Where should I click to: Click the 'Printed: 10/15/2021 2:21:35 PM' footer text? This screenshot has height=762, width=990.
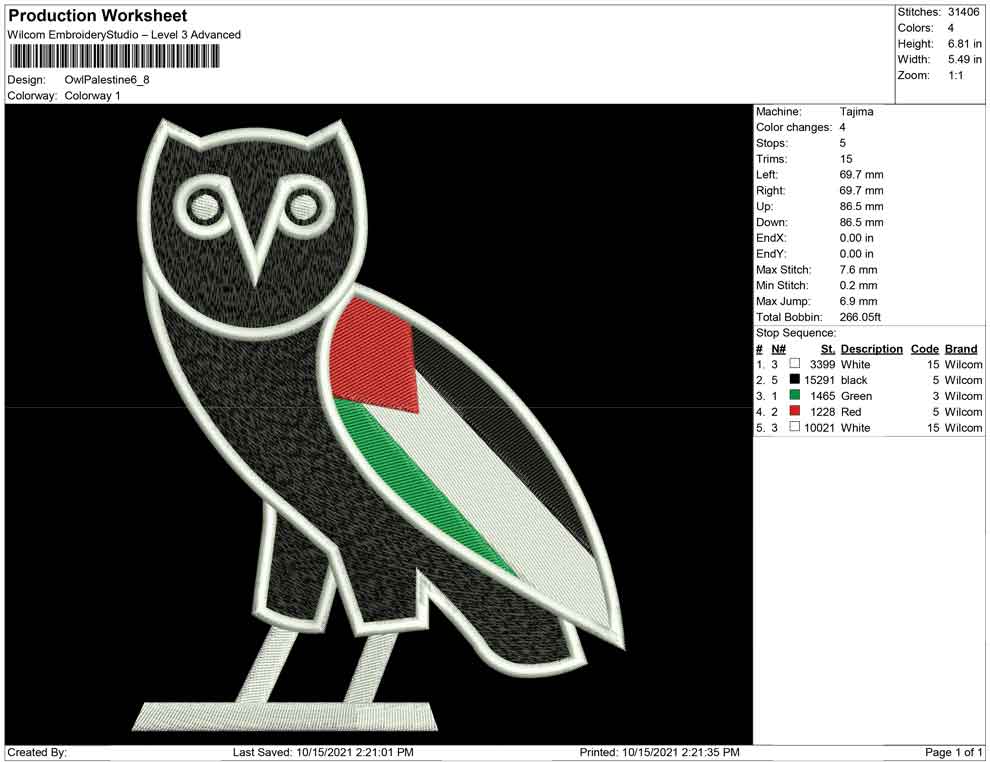[659, 752]
